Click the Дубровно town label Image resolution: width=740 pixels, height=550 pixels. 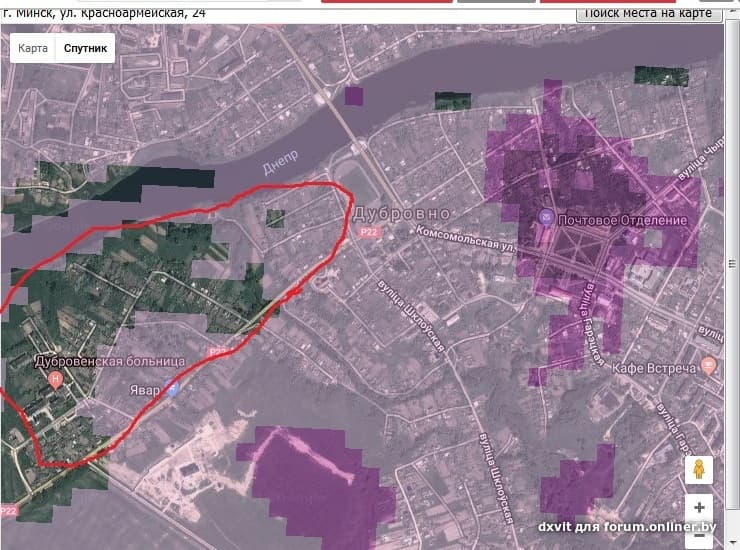pos(401,214)
